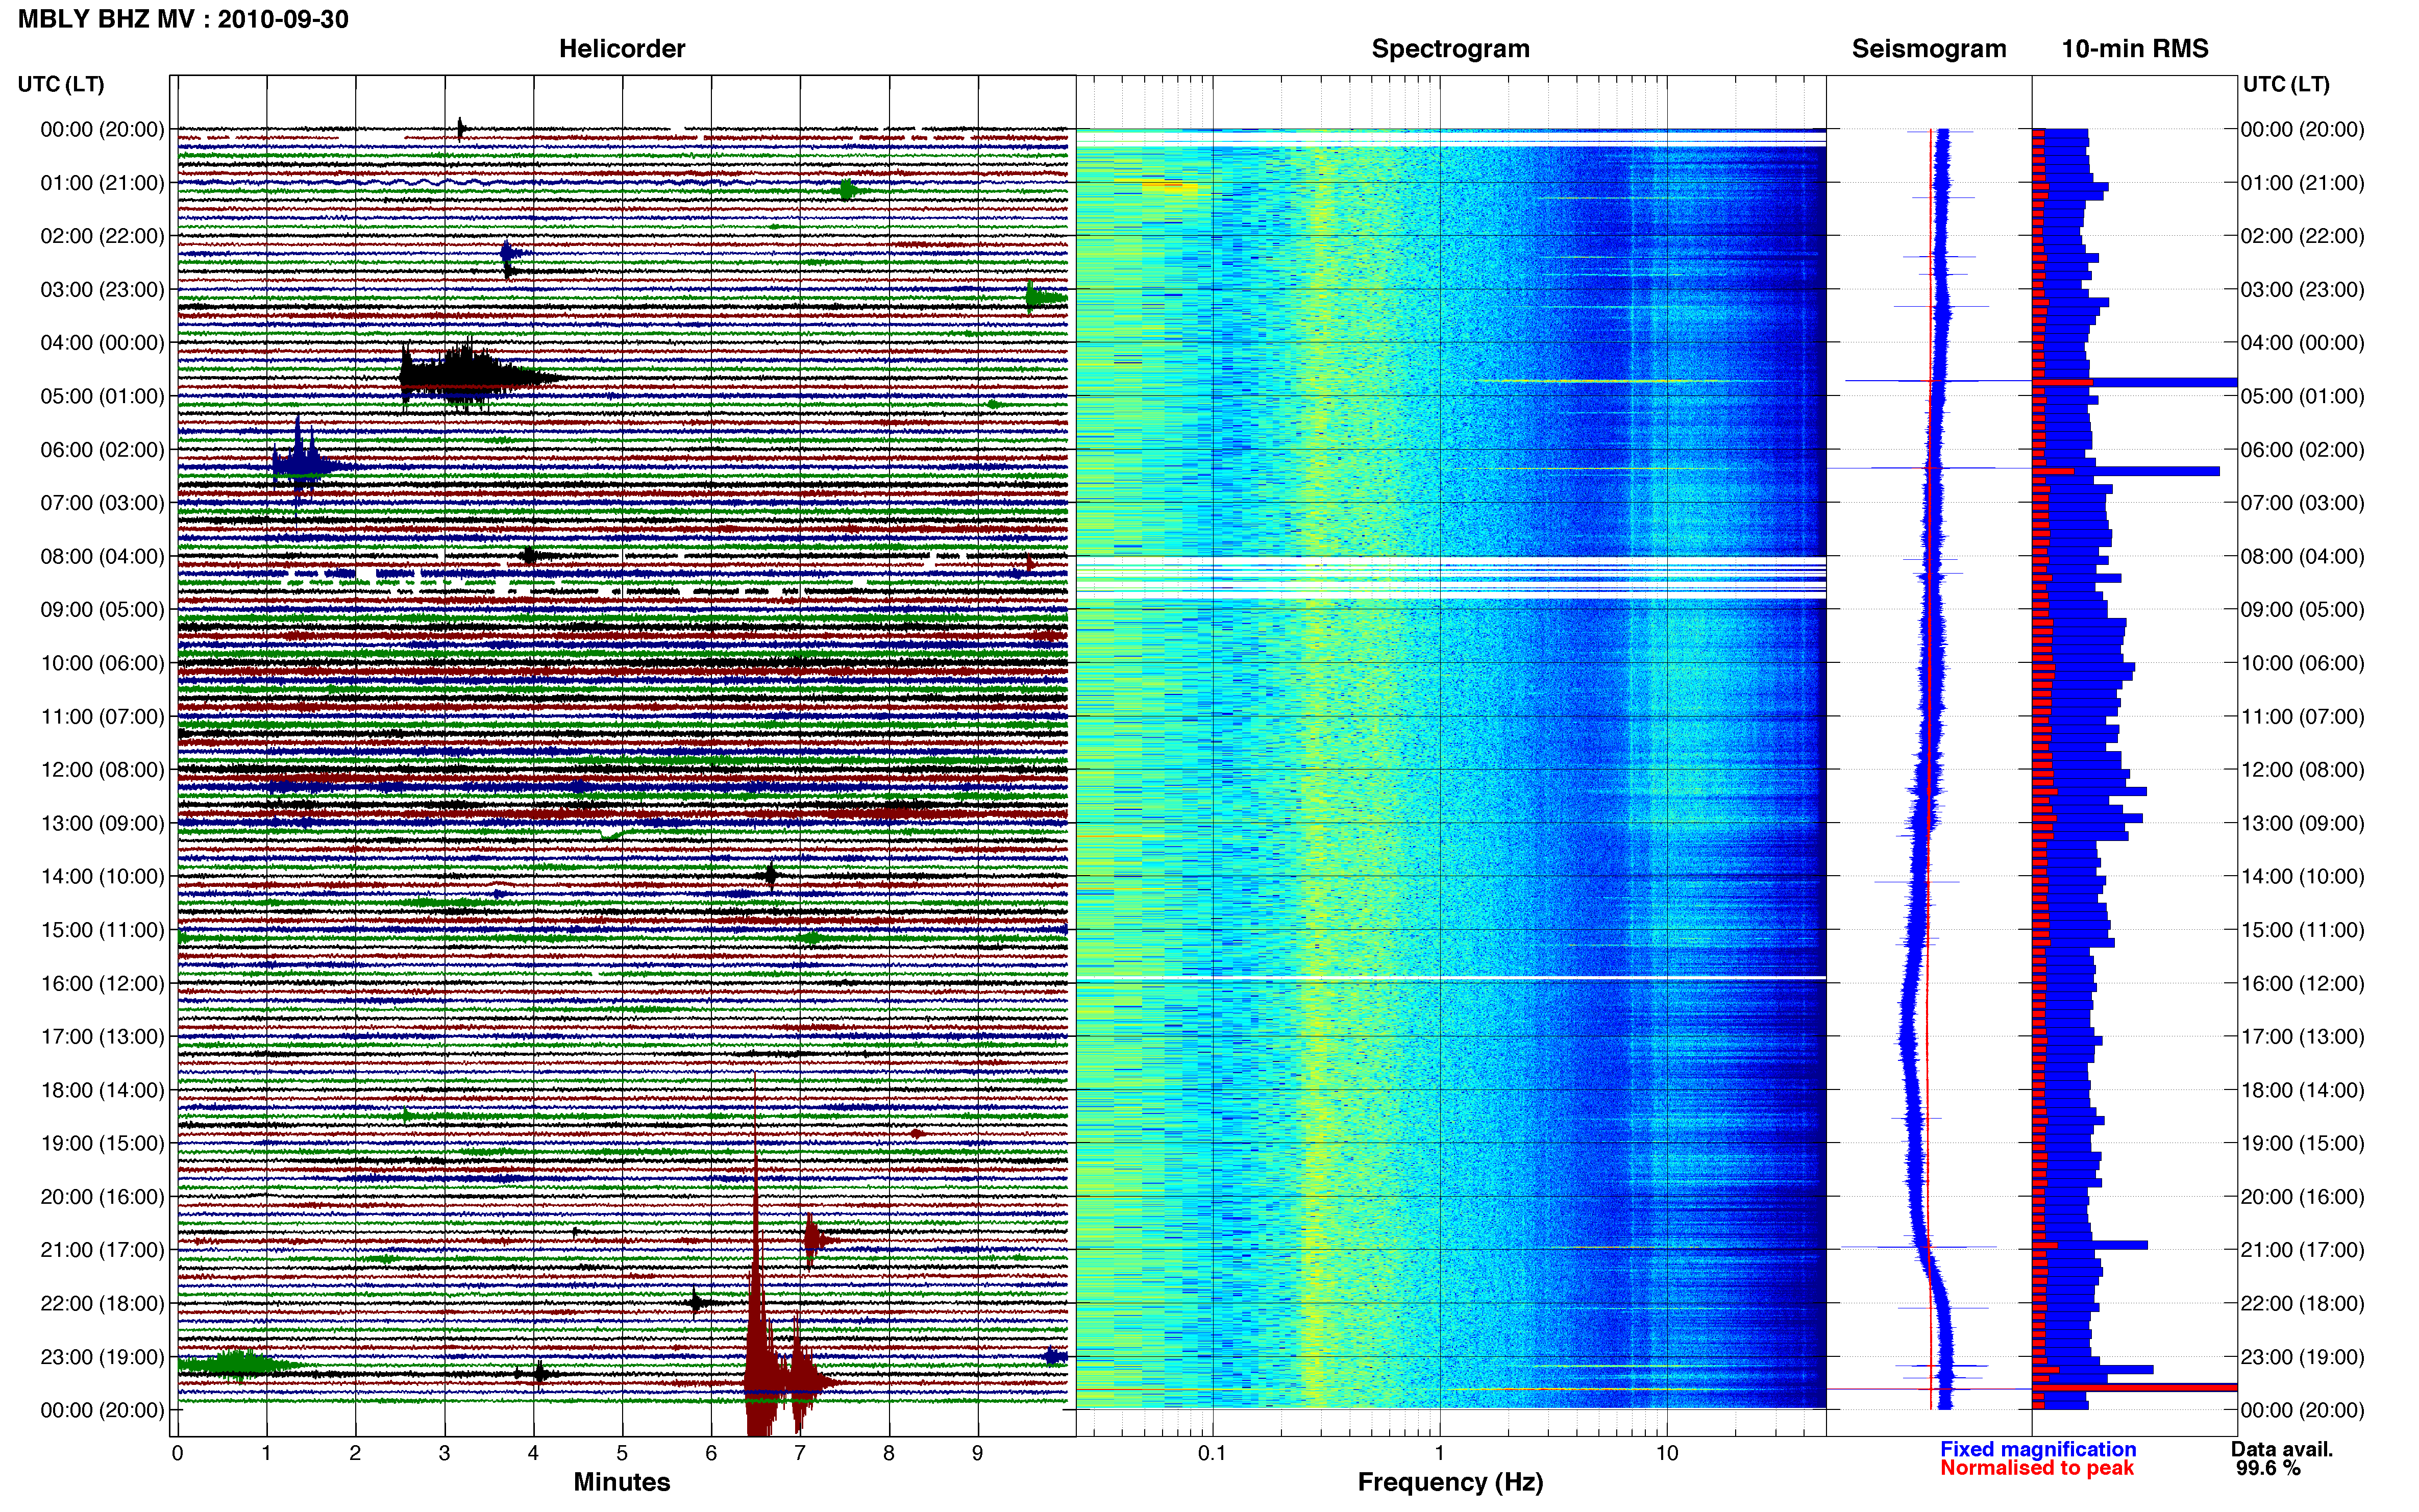Image resolution: width=2419 pixels, height=1512 pixels.
Task: Click '23:00 (19:00)' on the helicorder time axis
Action: point(102,1357)
